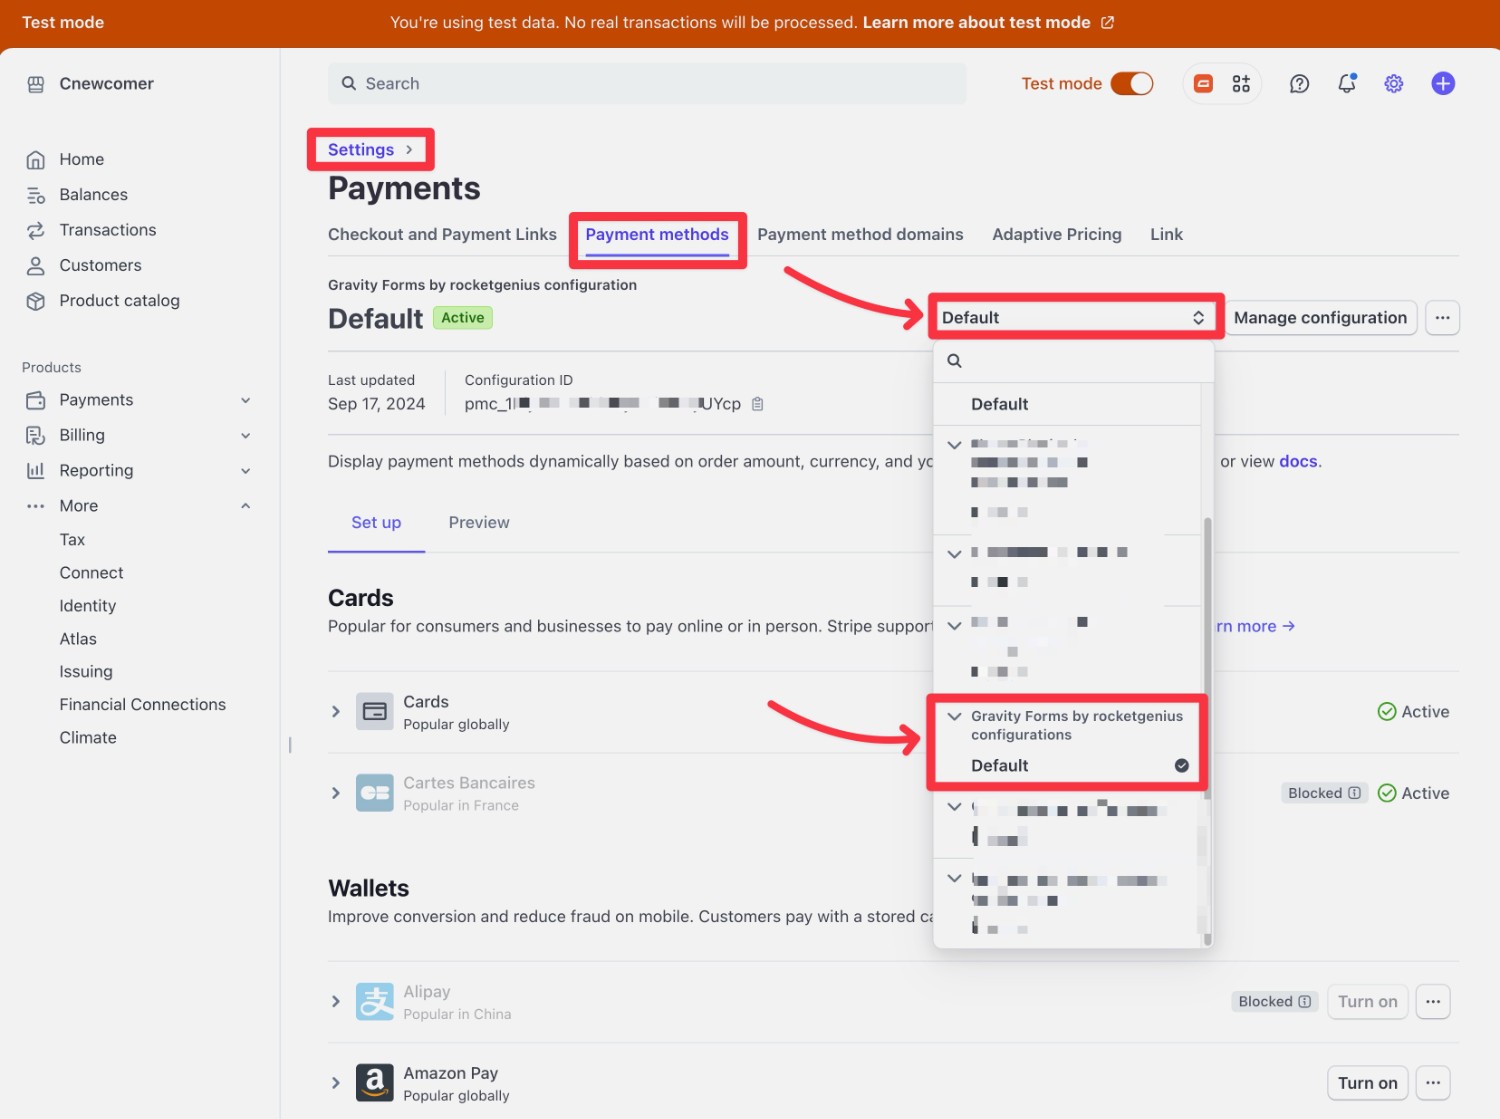The height and width of the screenshot is (1119, 1500).
Task: Expand the Cards payment method row
Action: 336,712
